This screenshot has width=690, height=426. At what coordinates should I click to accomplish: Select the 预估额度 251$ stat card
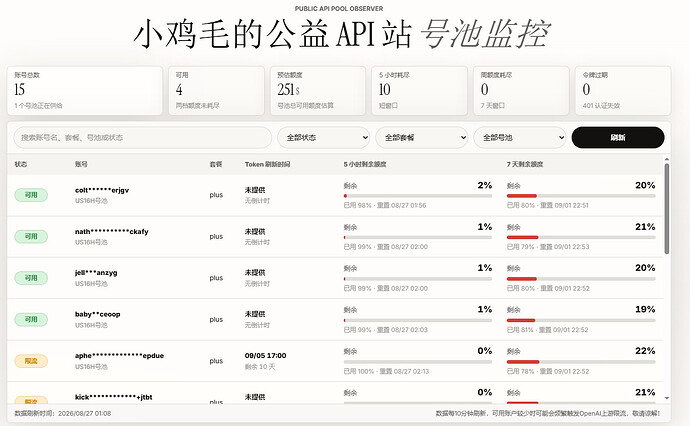[318, 91]
